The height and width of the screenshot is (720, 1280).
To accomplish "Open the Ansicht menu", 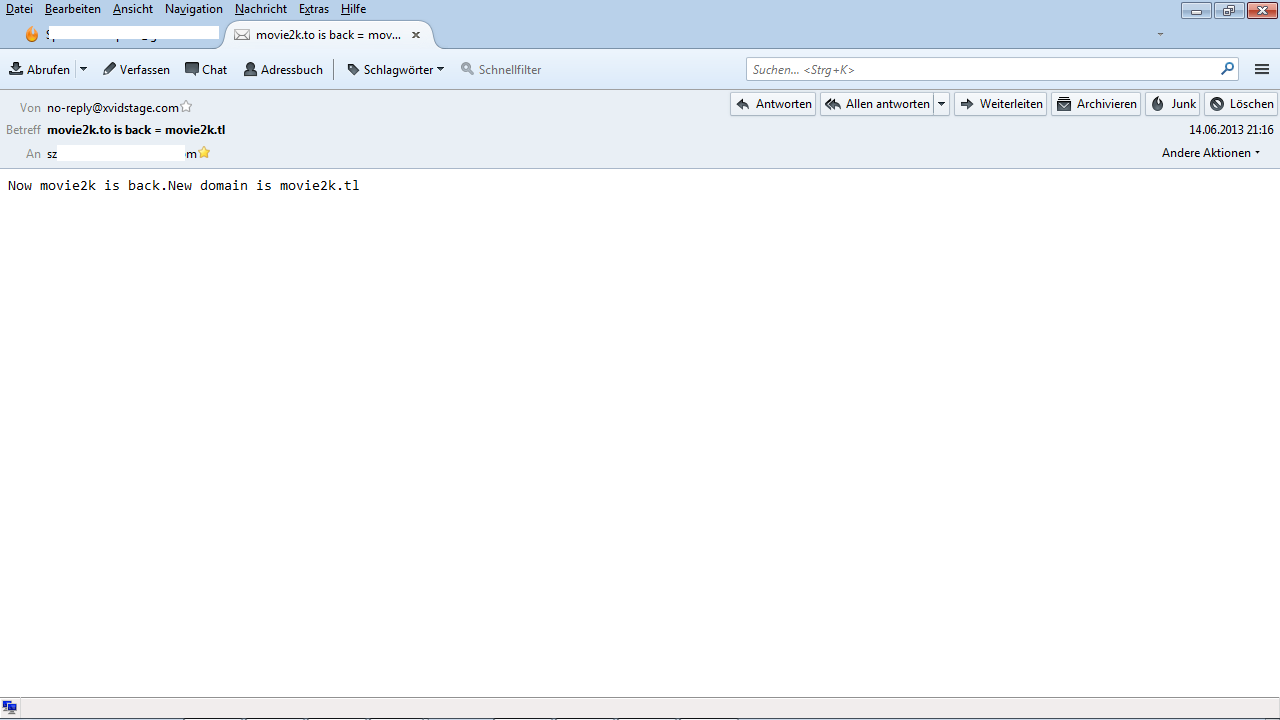I will 133,9.
